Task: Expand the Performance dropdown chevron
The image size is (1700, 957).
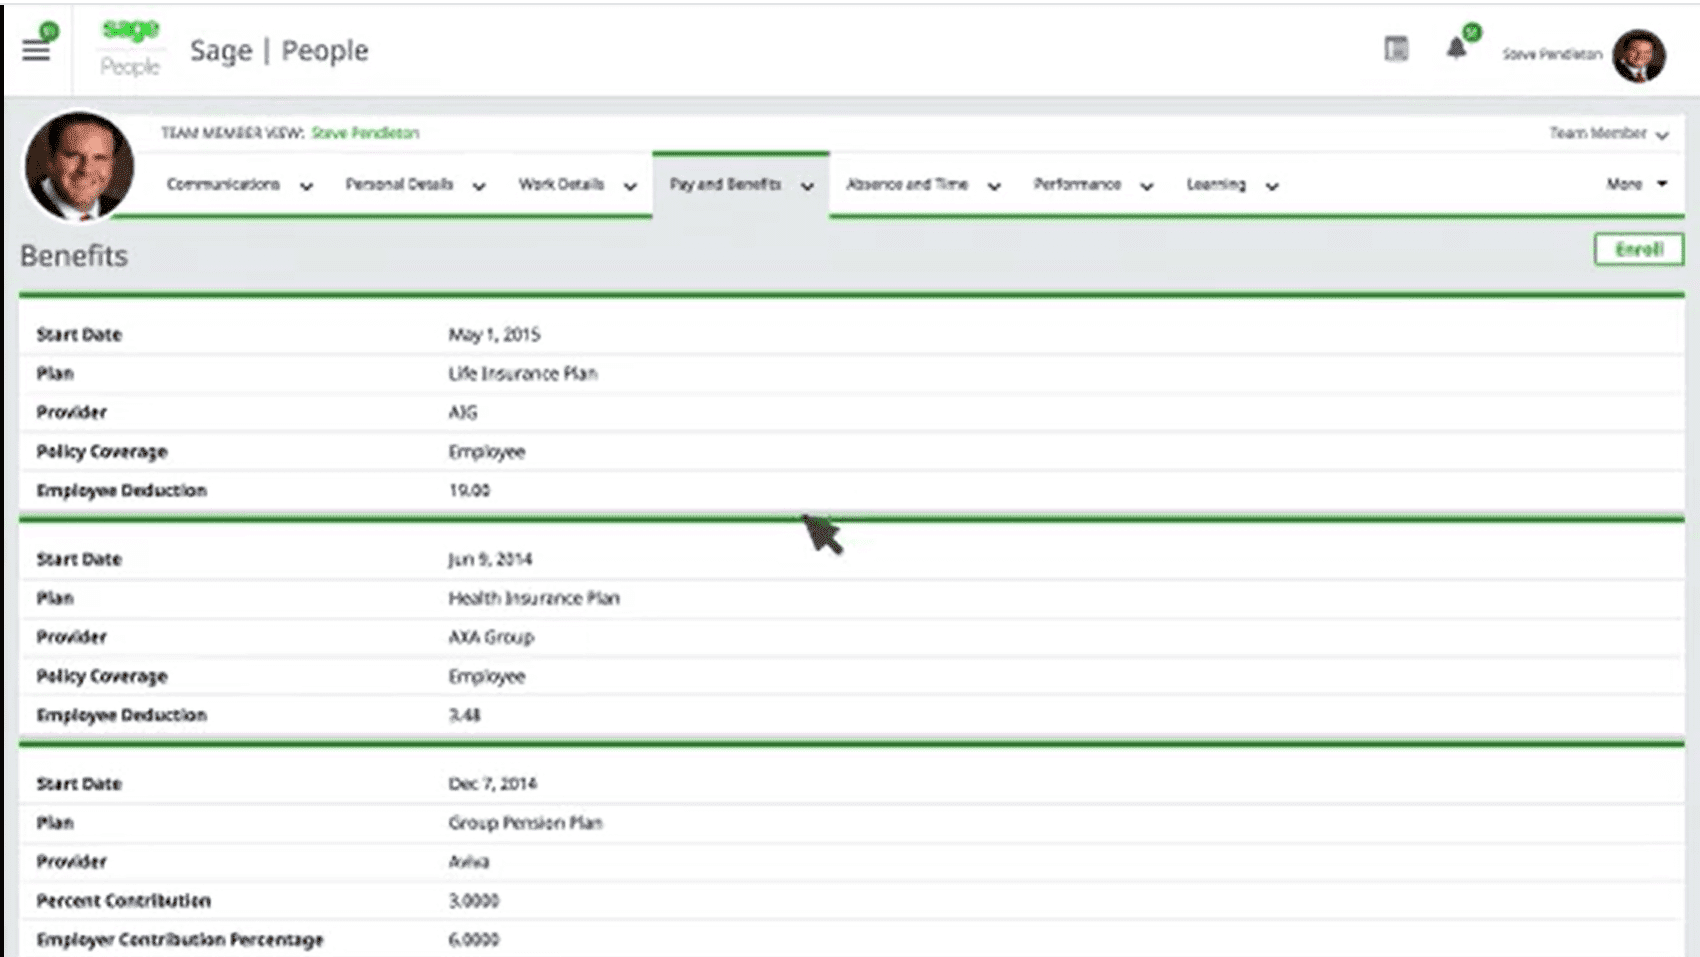Action: coord(1147,186)
